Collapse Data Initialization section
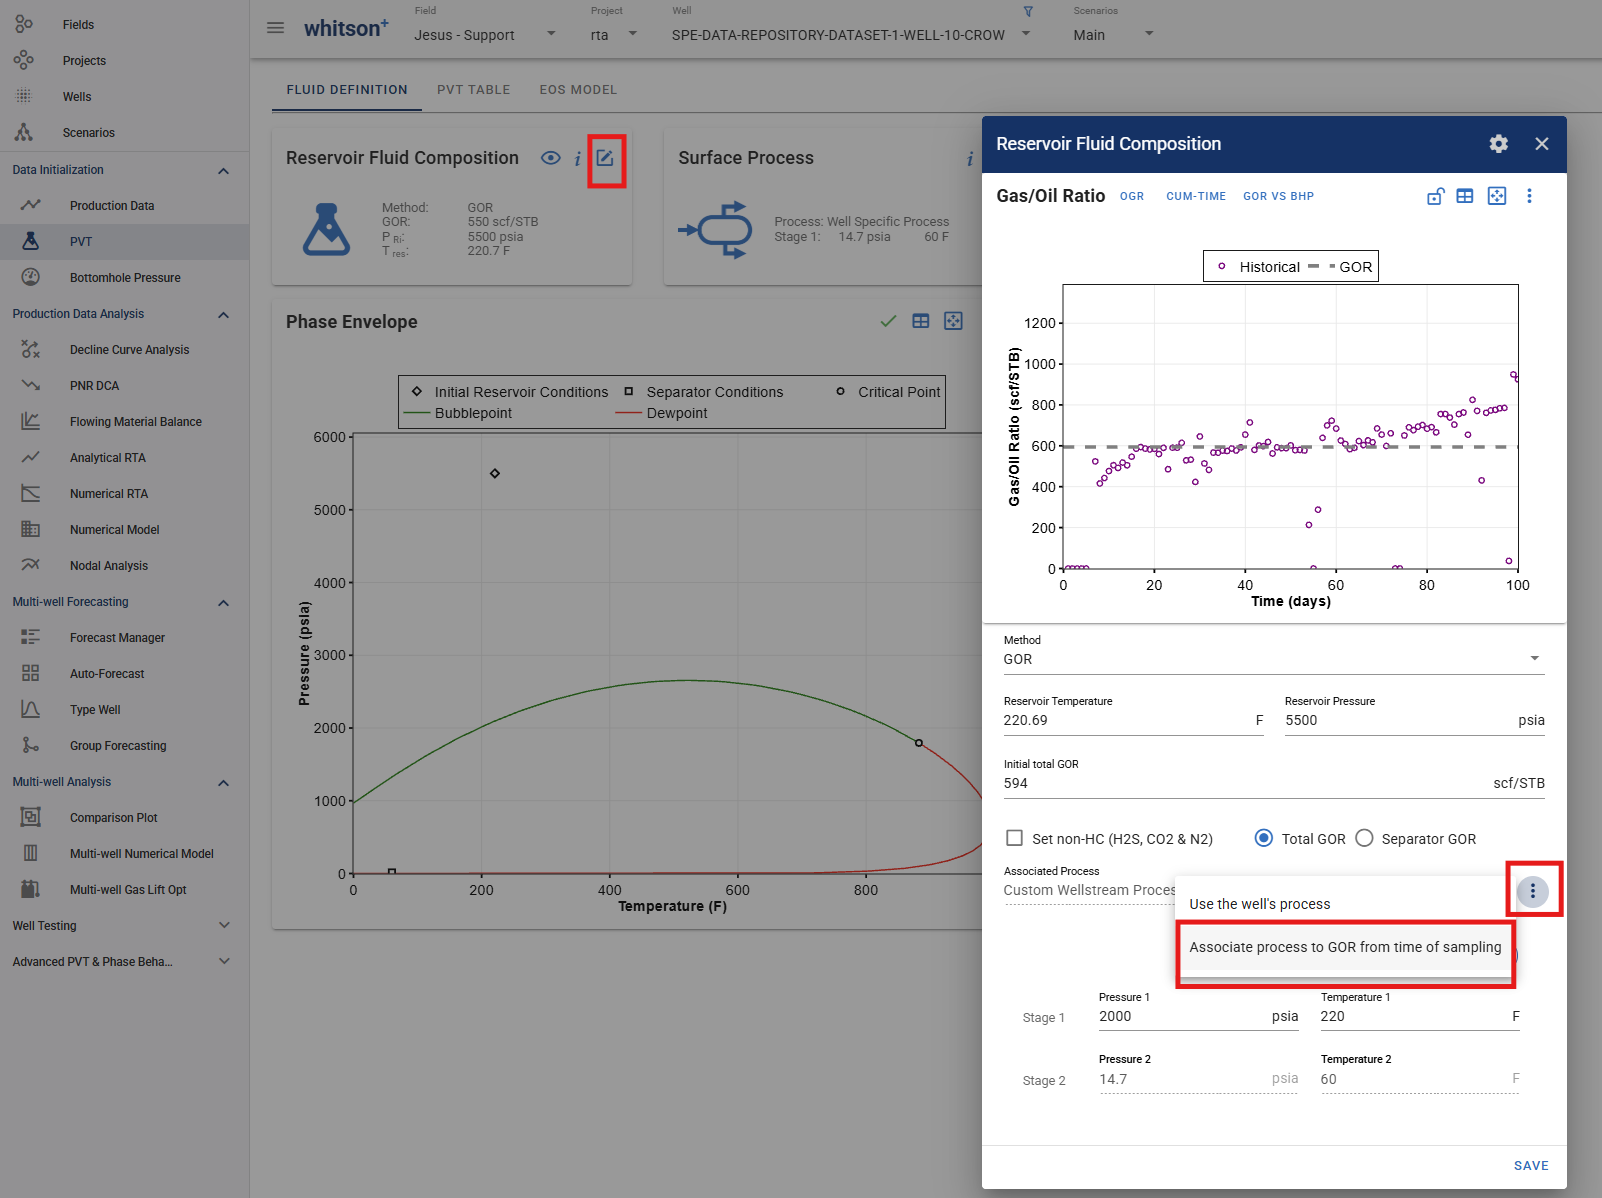This screenshot has width=1602, height=1198. coord(223,171)
